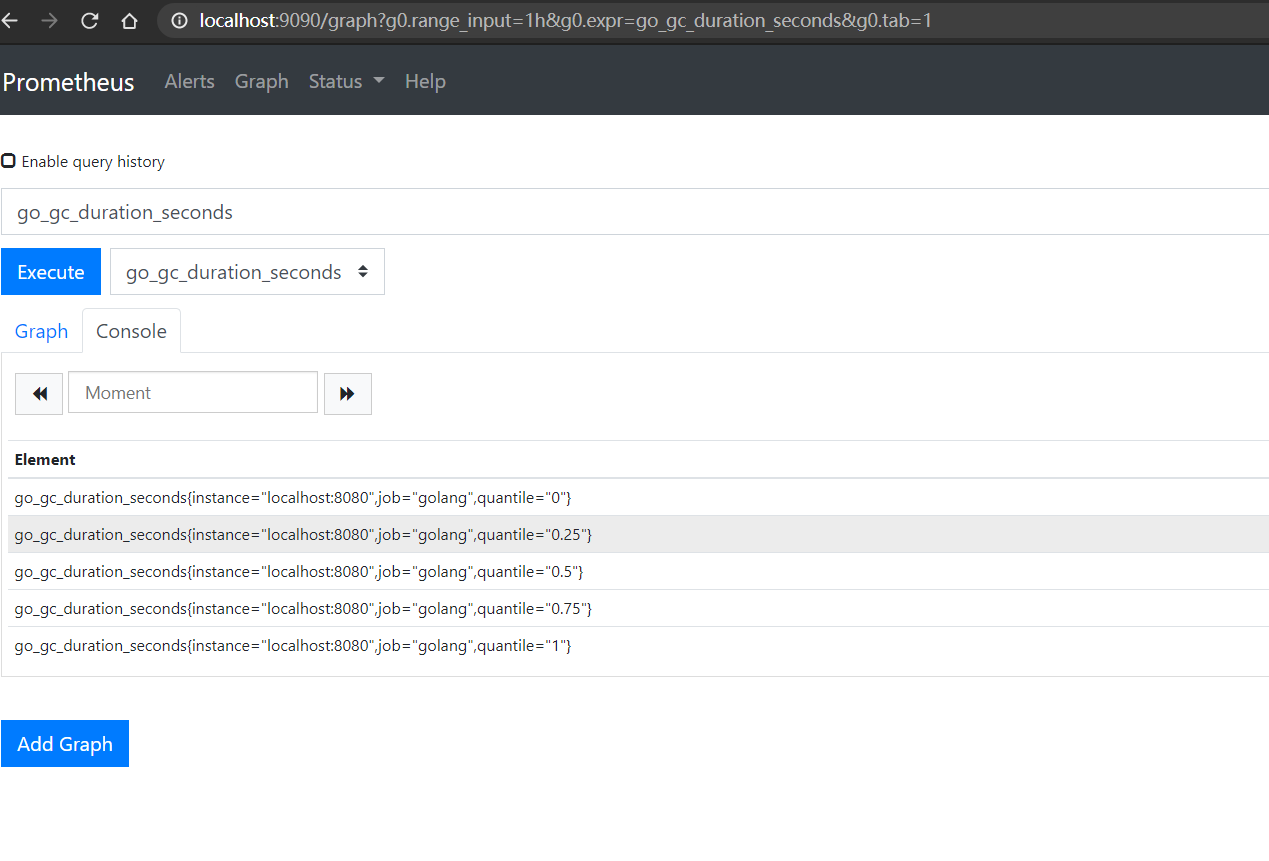Expand the Status dropdown menu
The image size is (1269, 861).
346,82
